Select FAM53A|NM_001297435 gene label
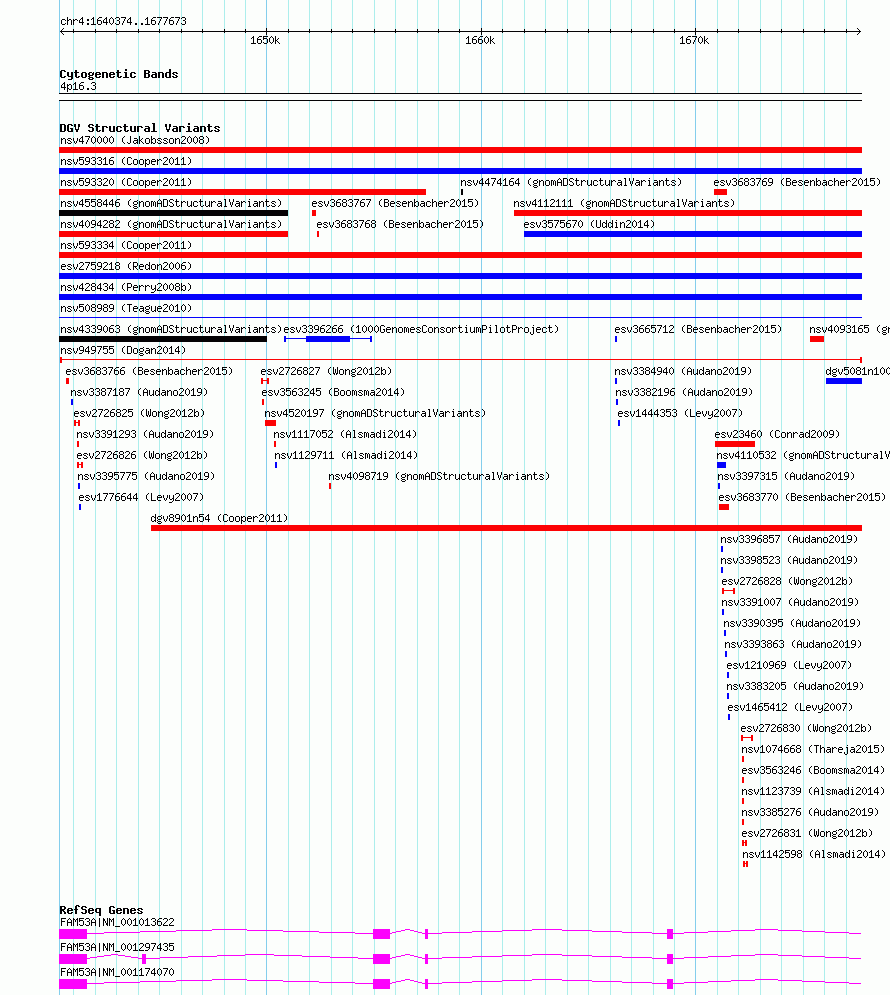This screenshot has height=995, width=890. (x=117, y=946)
